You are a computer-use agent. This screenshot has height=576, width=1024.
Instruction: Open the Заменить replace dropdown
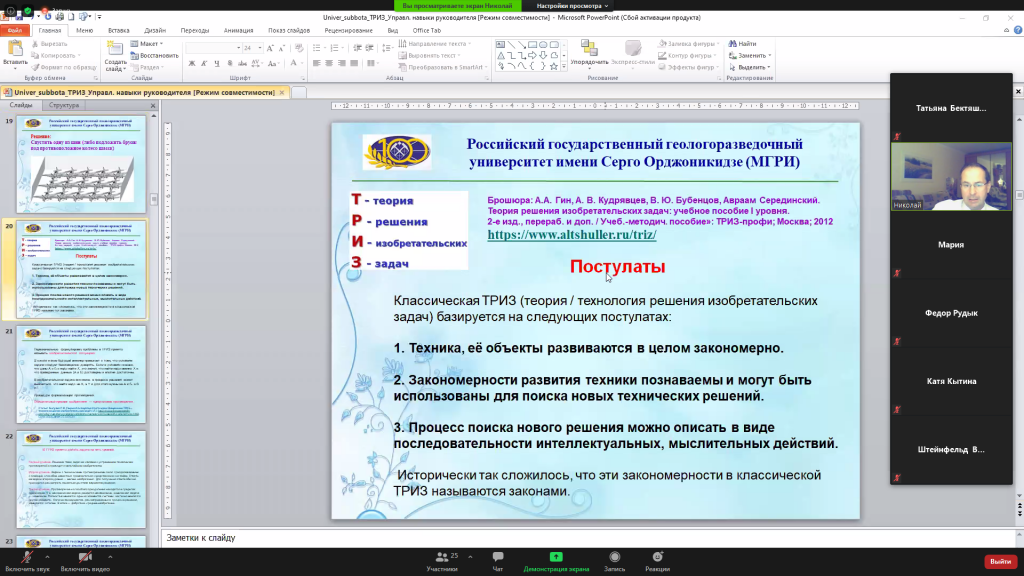[x=750, y=56]
